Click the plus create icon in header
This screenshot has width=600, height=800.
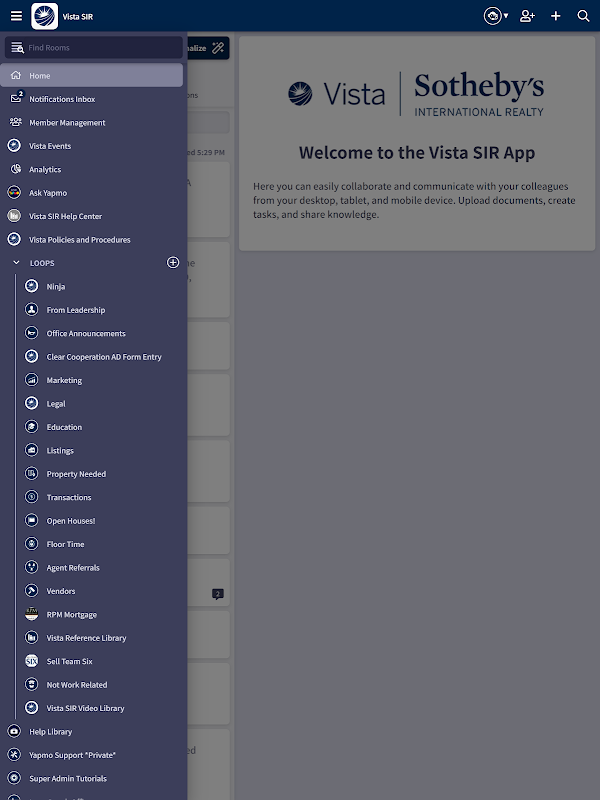(556, 16)
